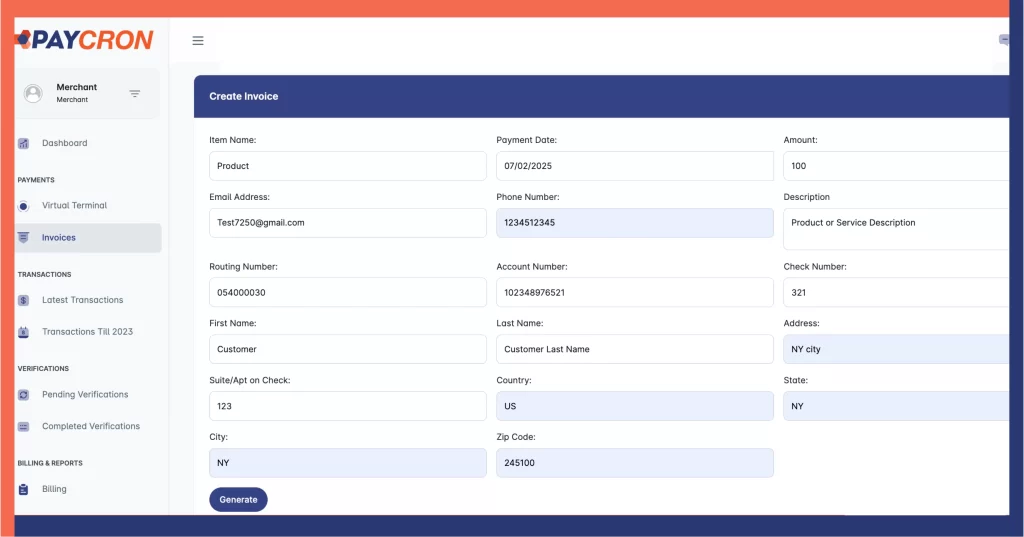
Task: Click the First Name field
Action: (x=347, y=350)
